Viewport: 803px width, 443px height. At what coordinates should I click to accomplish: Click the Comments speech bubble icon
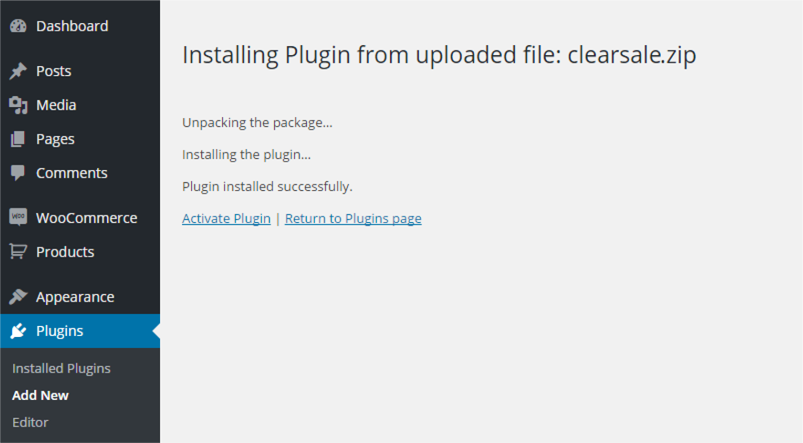[17, 173]
